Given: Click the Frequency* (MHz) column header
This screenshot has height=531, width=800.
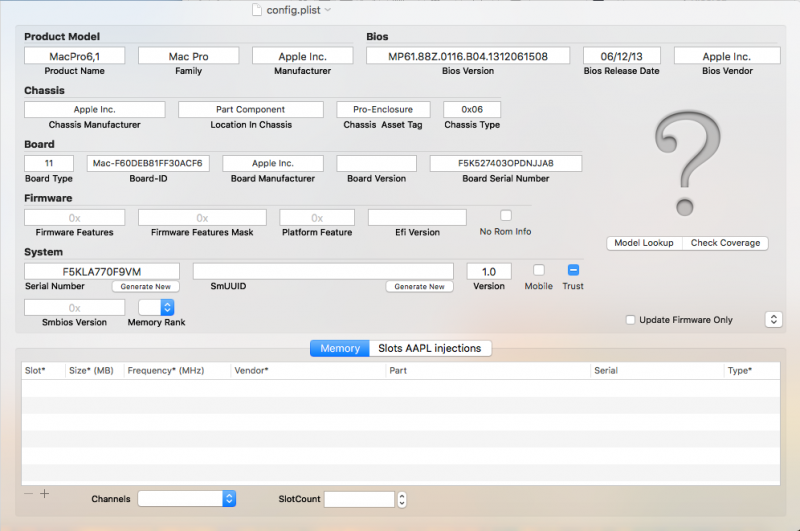Looking at the screenshot, I should click(x=177, y=371).
